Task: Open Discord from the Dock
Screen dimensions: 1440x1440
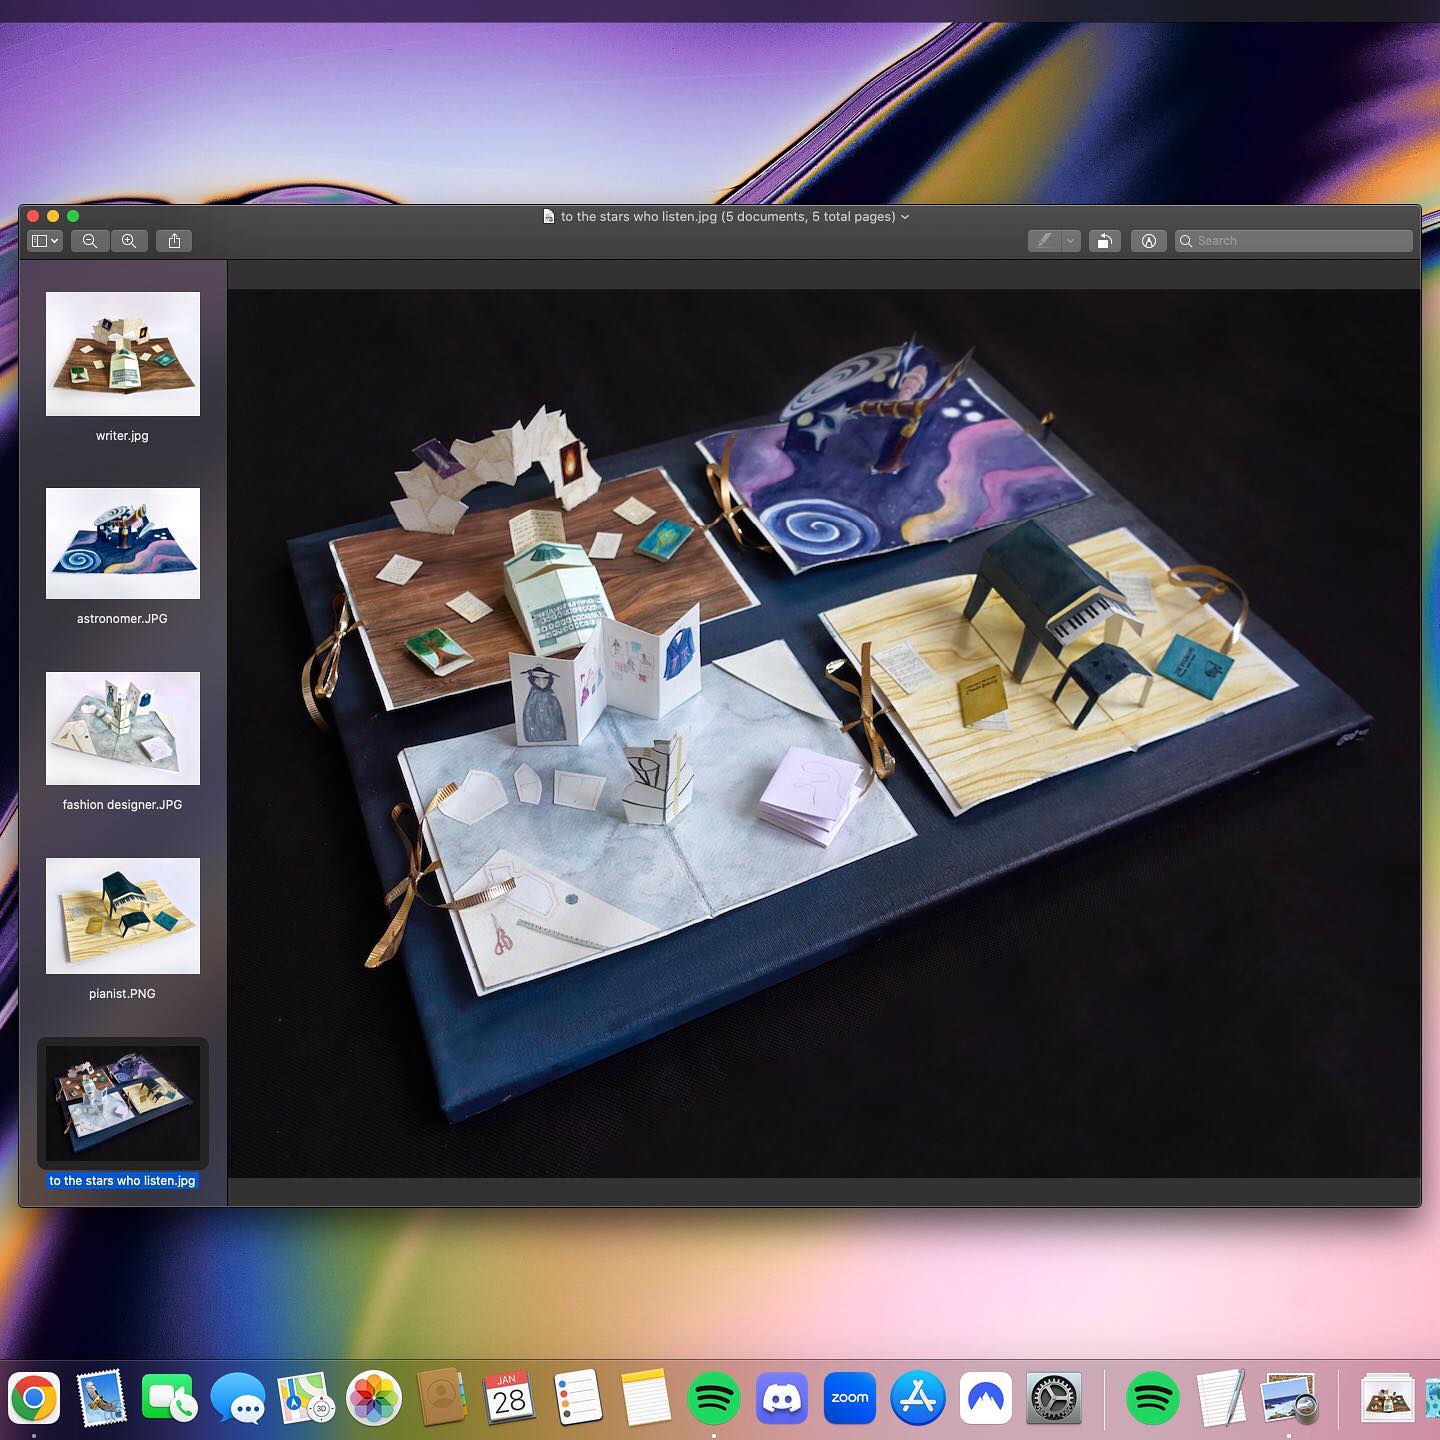Action: click(781, 1398)
